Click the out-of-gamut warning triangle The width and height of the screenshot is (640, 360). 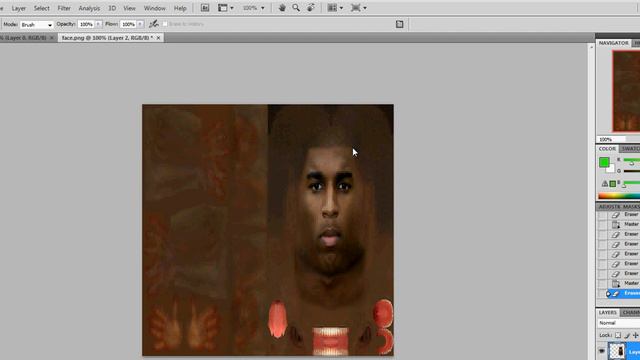click(604, 184)
